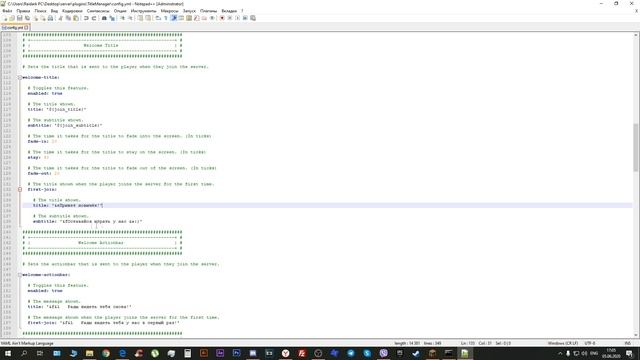Click the scrollbar up arrow
Image resolution: width=640 pixels, height=360 pixels.
click(636, 36)
